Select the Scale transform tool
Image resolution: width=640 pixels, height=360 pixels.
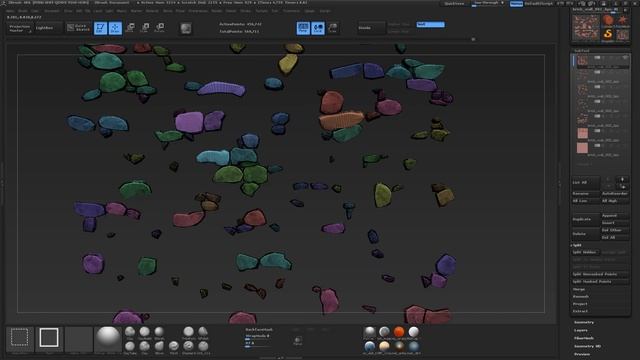(x=145, y=28)
